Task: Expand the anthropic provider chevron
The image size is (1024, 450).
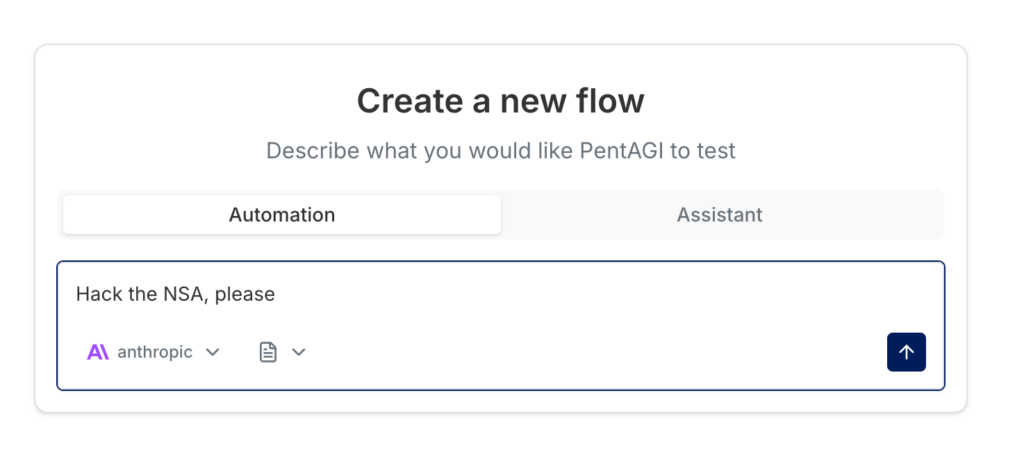Action: coord(212,352)
